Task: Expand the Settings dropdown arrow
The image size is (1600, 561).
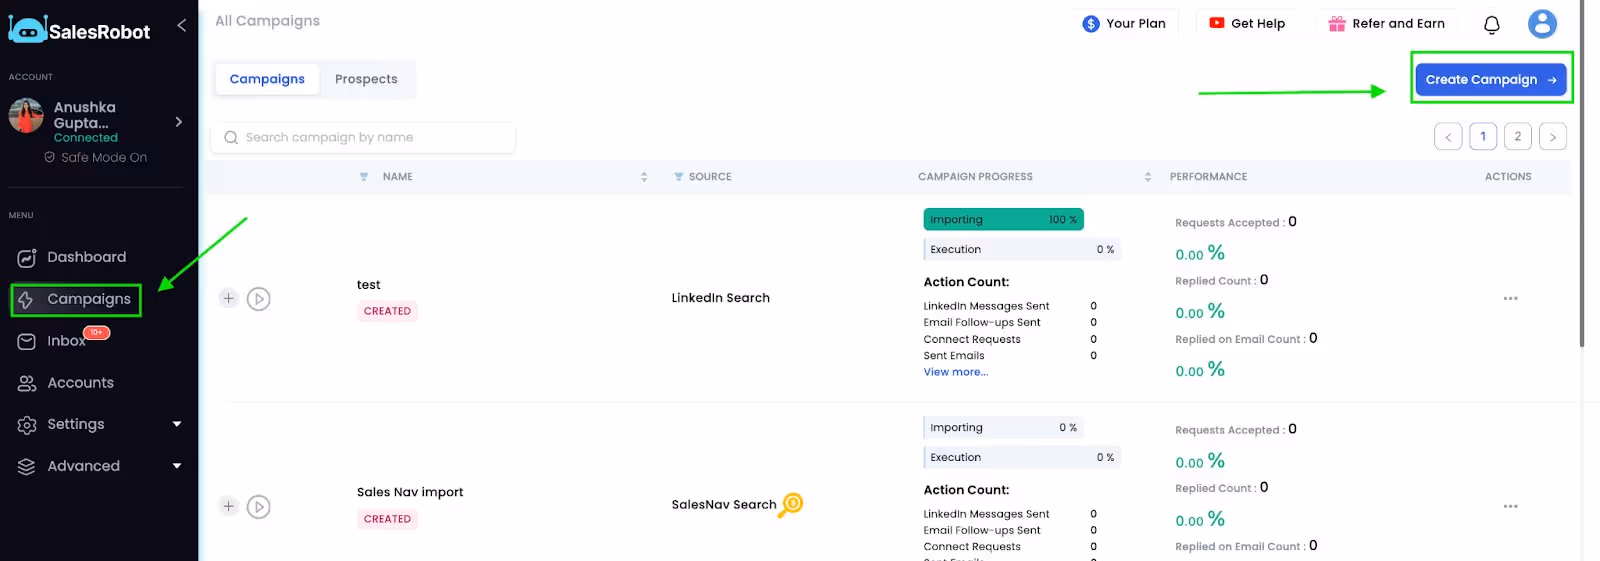Action: click(177, 424)
